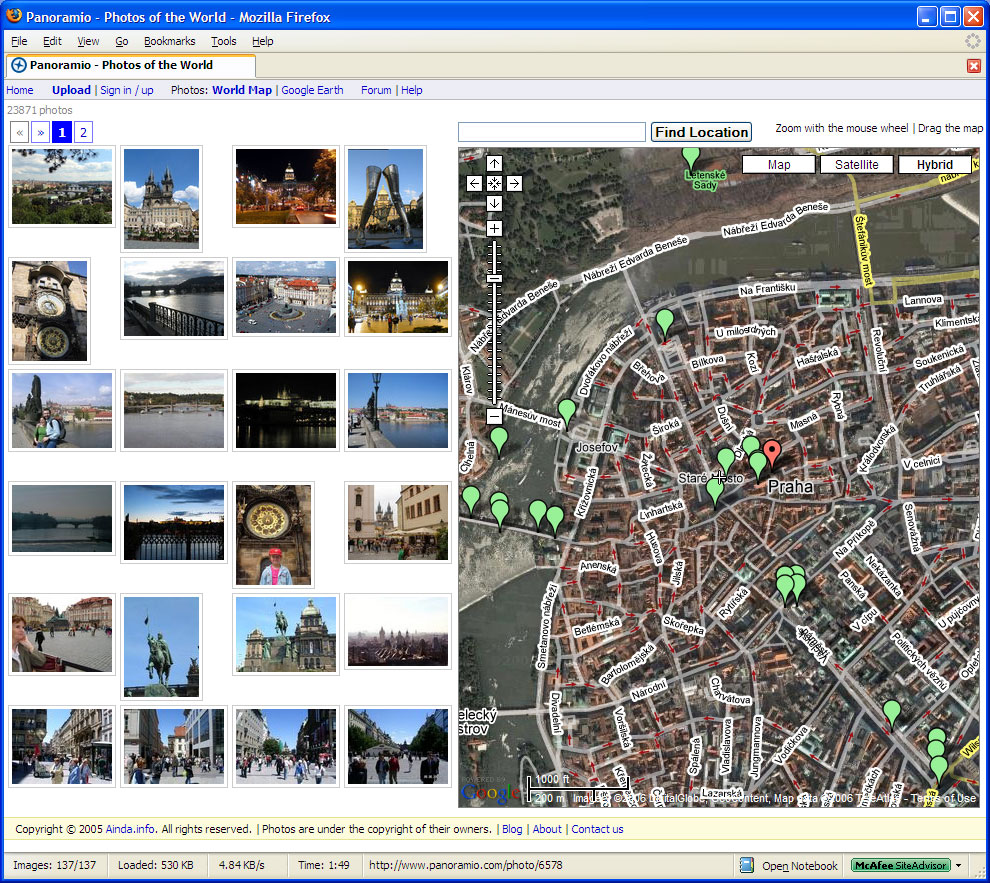Click the map pan left arrow
This screenshot has width=990, height=883.
click(474, 183)
